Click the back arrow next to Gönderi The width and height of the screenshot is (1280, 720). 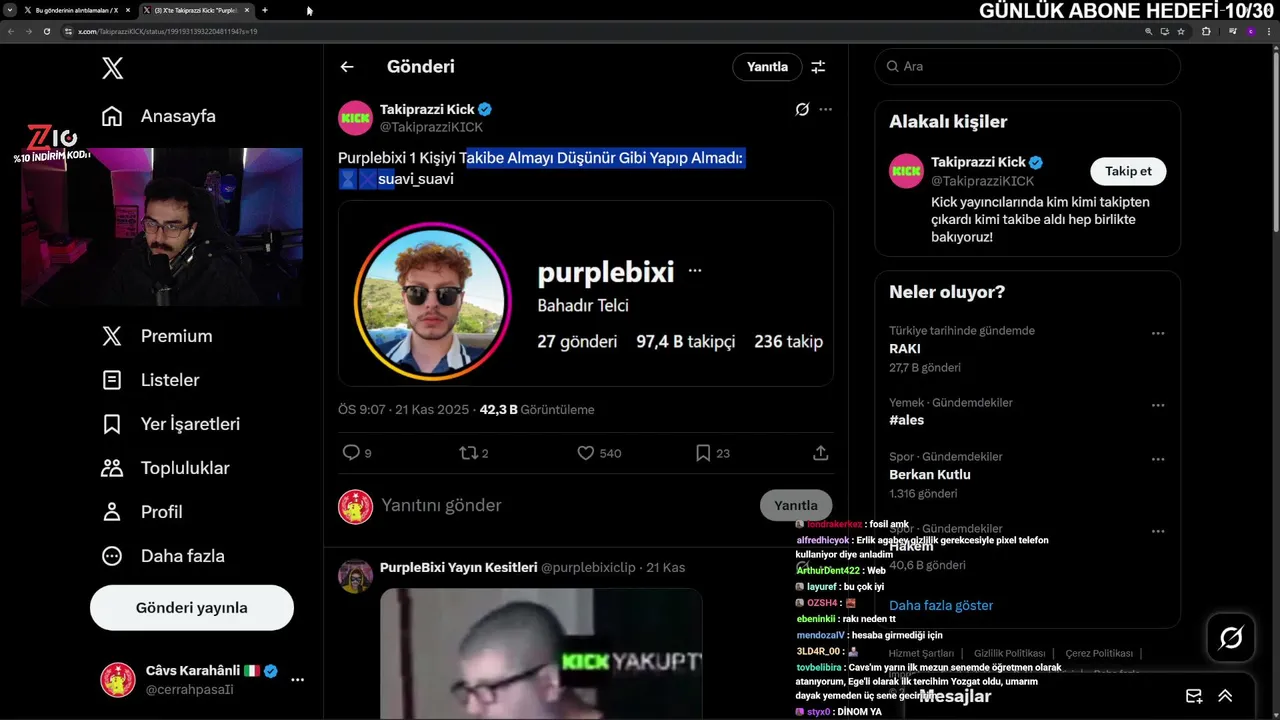coord(347,67)
